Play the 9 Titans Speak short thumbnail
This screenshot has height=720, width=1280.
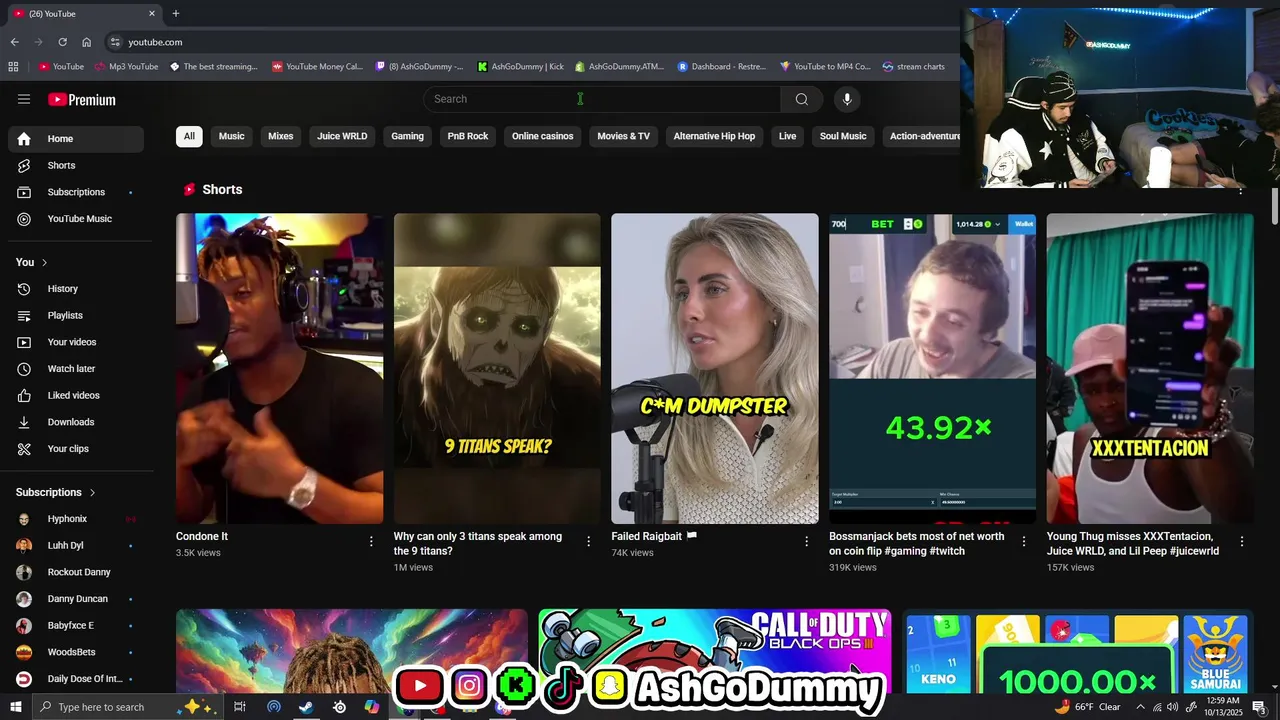pos(497,368)
